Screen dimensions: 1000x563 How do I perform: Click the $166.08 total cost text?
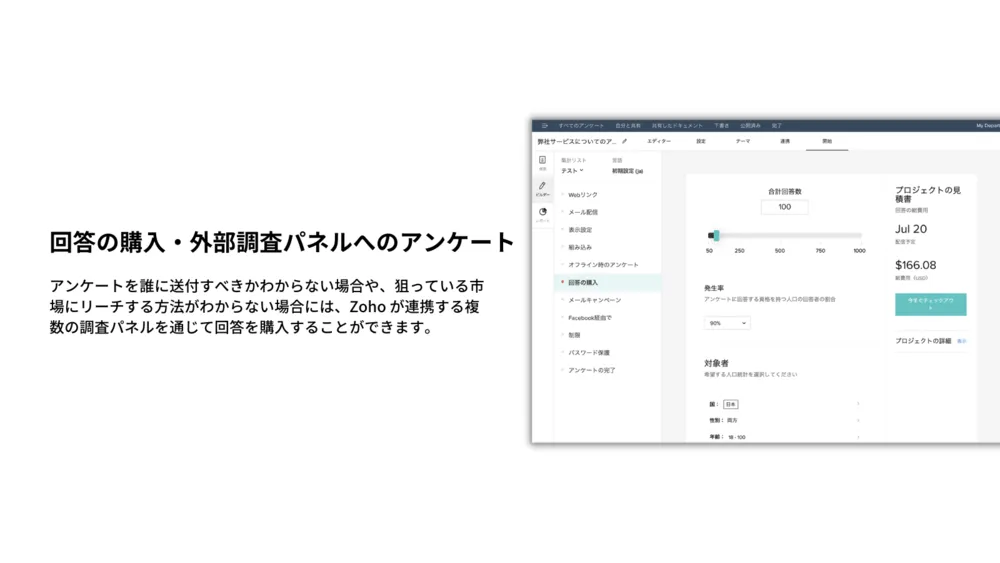(915, 265)
